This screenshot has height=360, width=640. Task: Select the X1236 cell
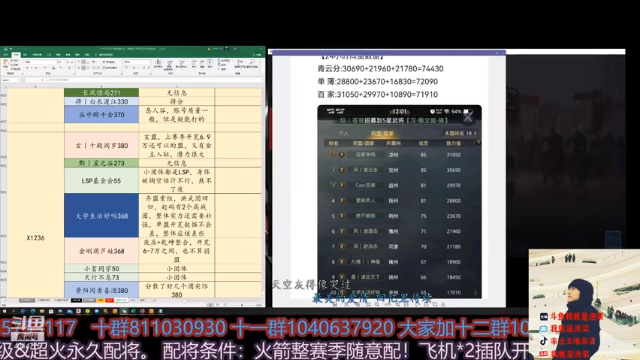point(36,238)
